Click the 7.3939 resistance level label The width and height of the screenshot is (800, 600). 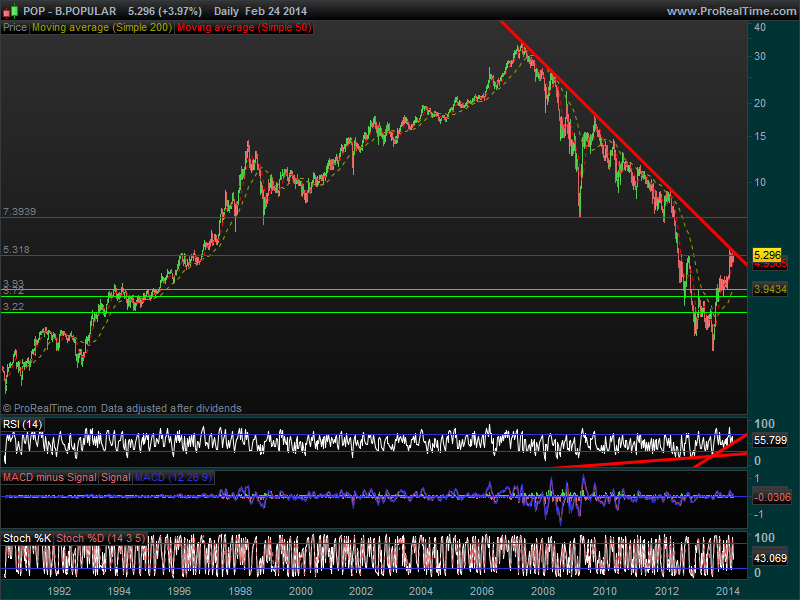tap(19, 212)
